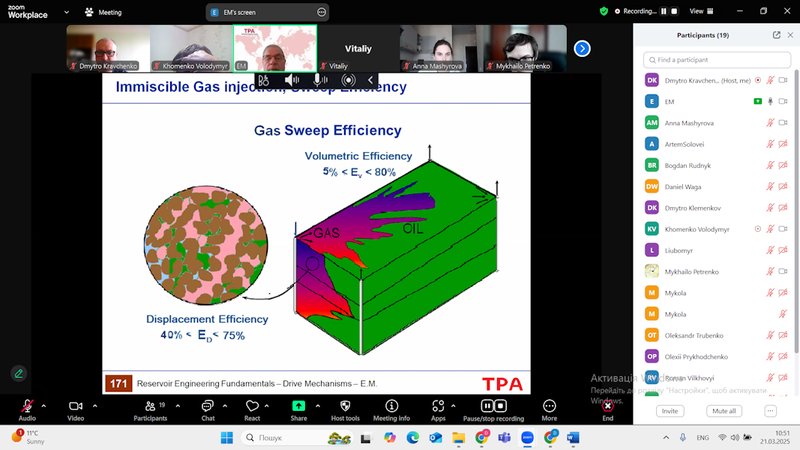Screen dimensions: 800x450
Task: Click the Invite button
Action: 670,411
